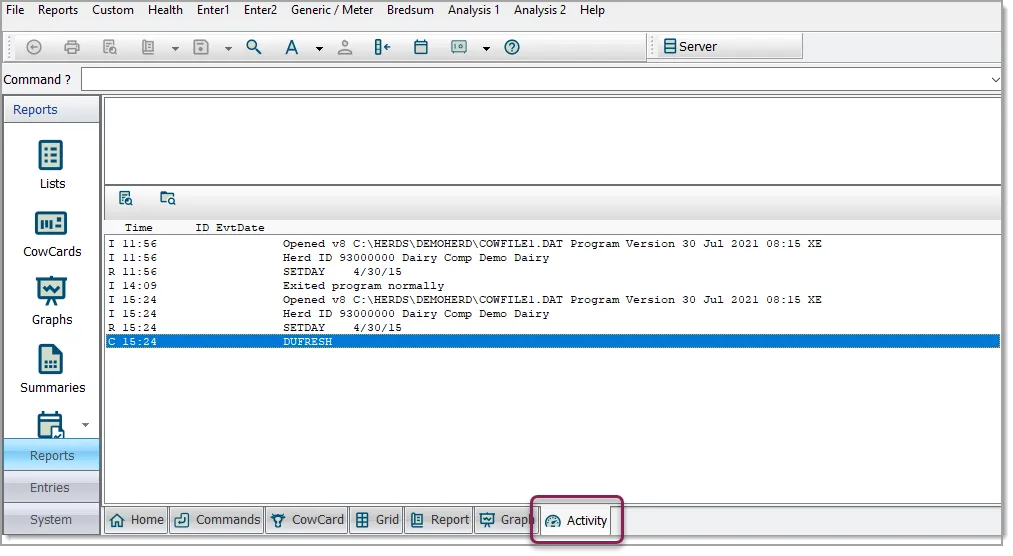Click the panel collapse arrow icon

pyautogui.click(x=382, y=47)
